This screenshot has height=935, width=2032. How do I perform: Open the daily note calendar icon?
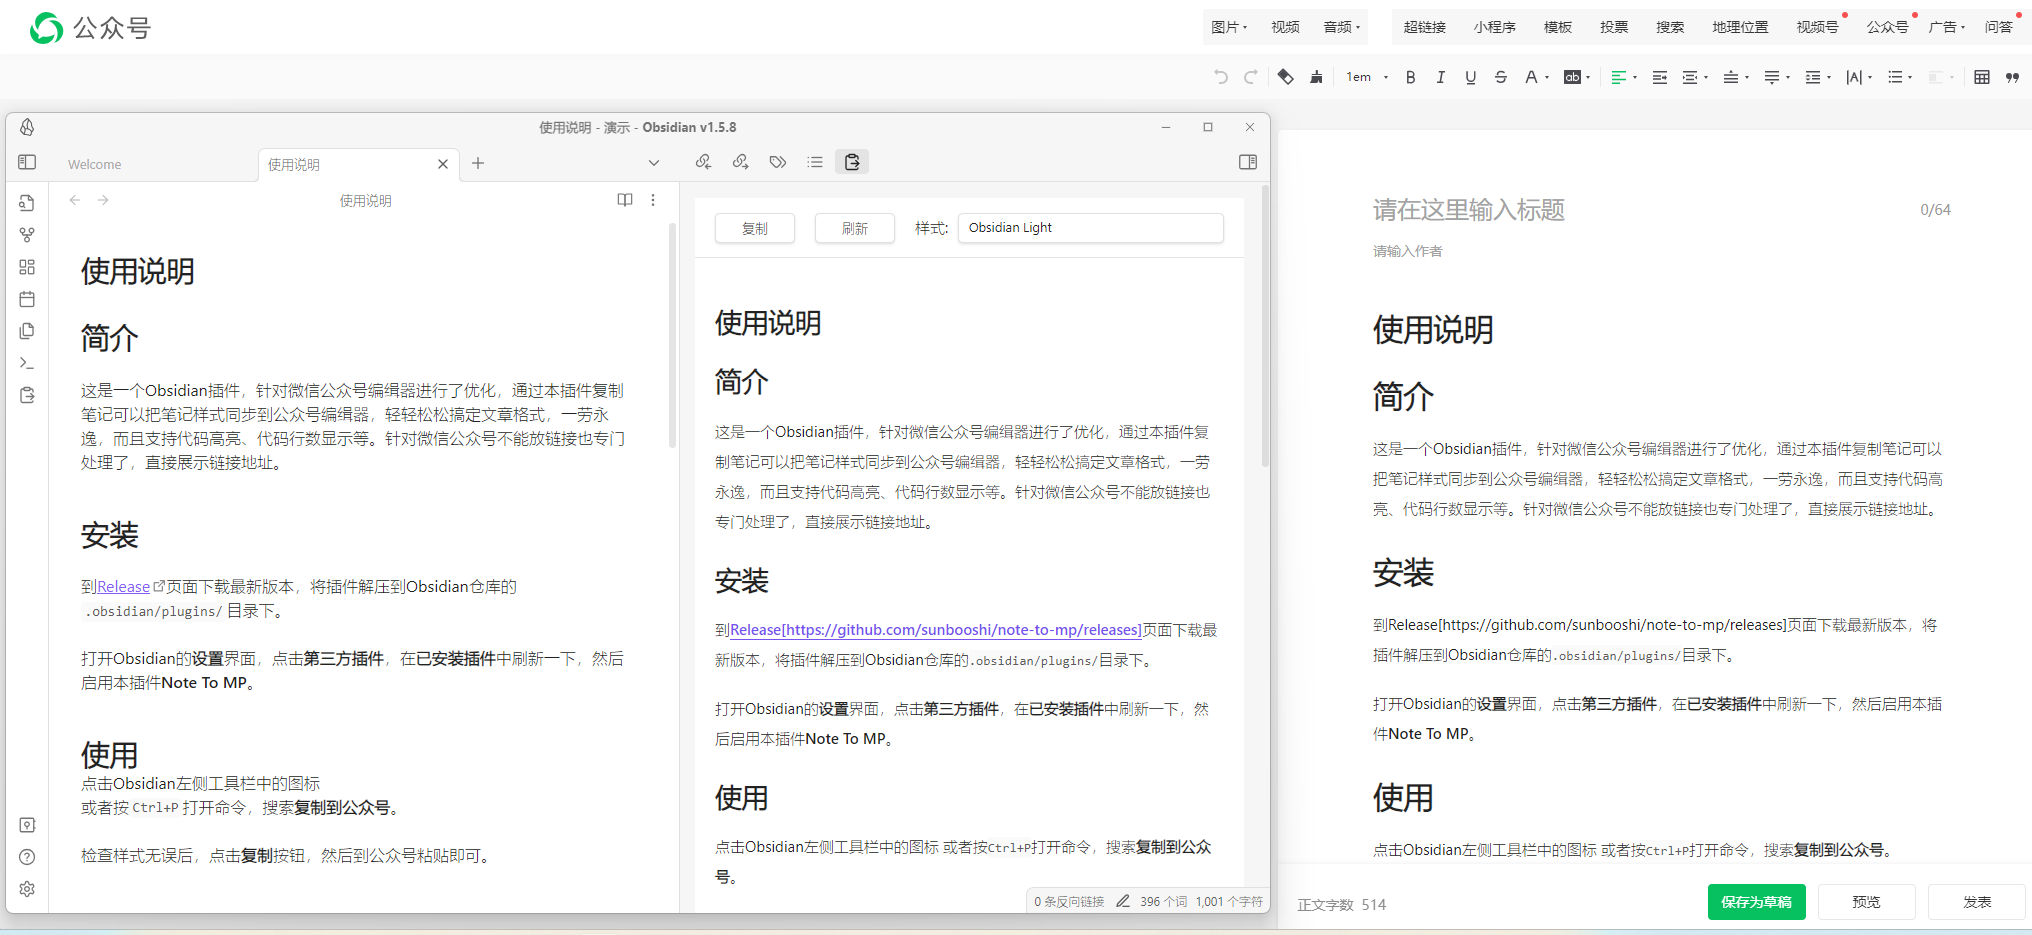coord(27,299)
